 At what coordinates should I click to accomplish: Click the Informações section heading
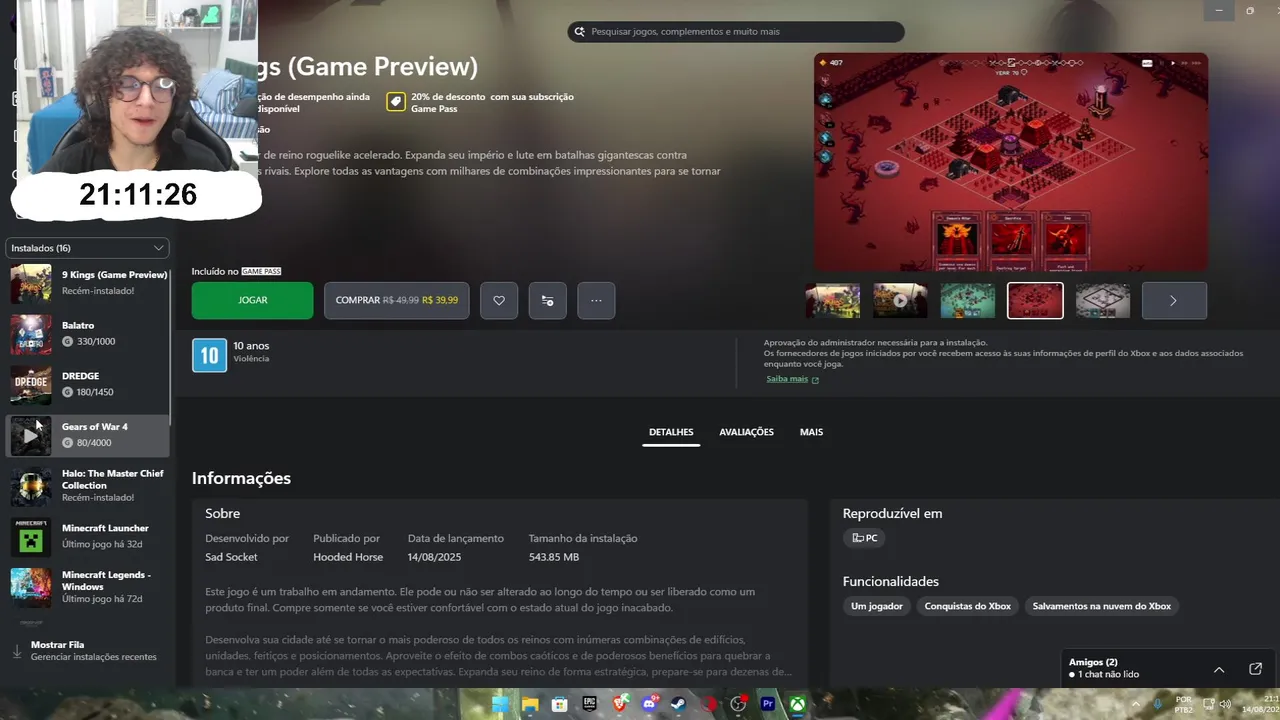point(241,478)
